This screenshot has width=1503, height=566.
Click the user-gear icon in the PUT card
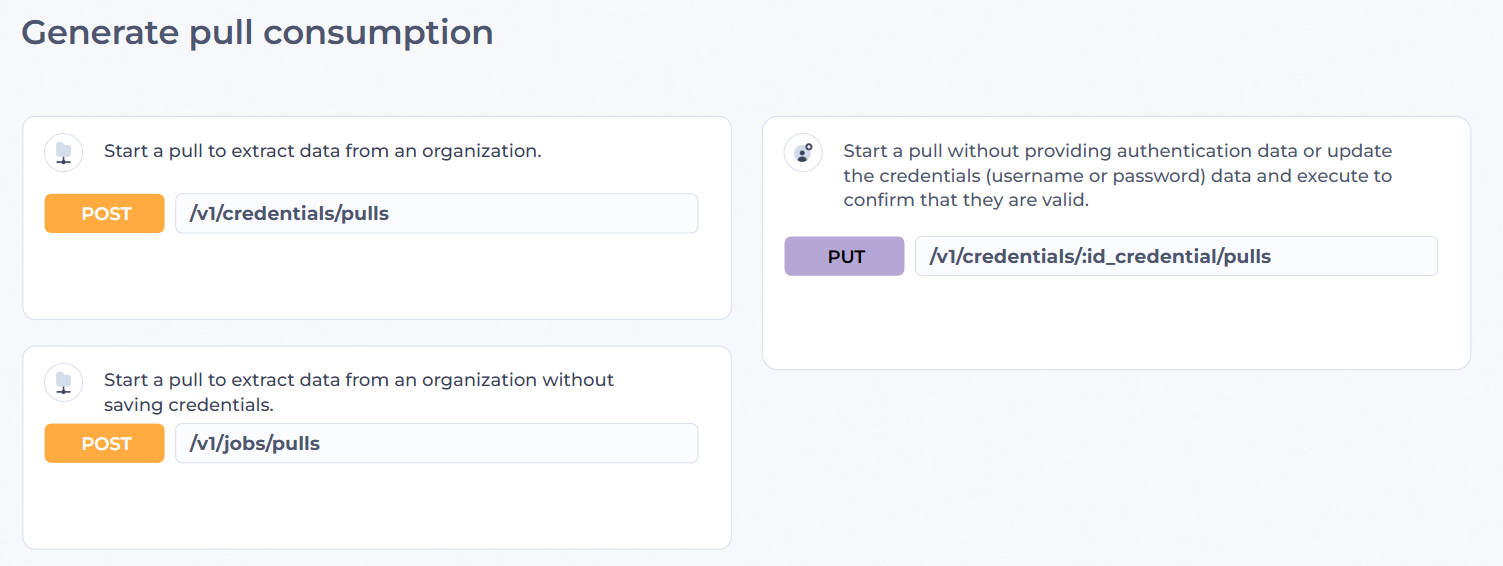[803, 153]
